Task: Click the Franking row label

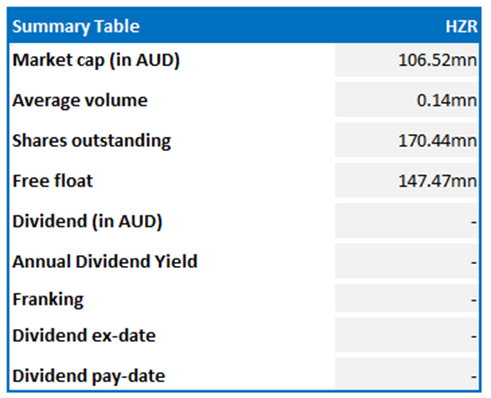Action: (x=48, y=299)
